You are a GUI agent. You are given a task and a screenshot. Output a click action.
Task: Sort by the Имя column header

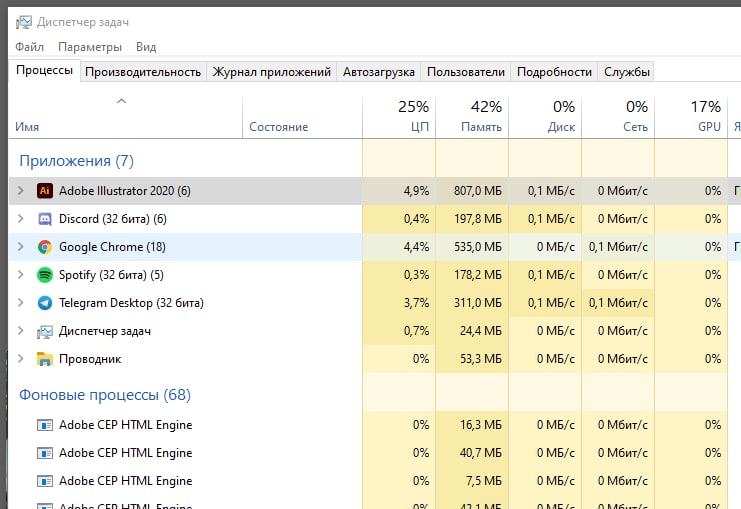[125, 118]
